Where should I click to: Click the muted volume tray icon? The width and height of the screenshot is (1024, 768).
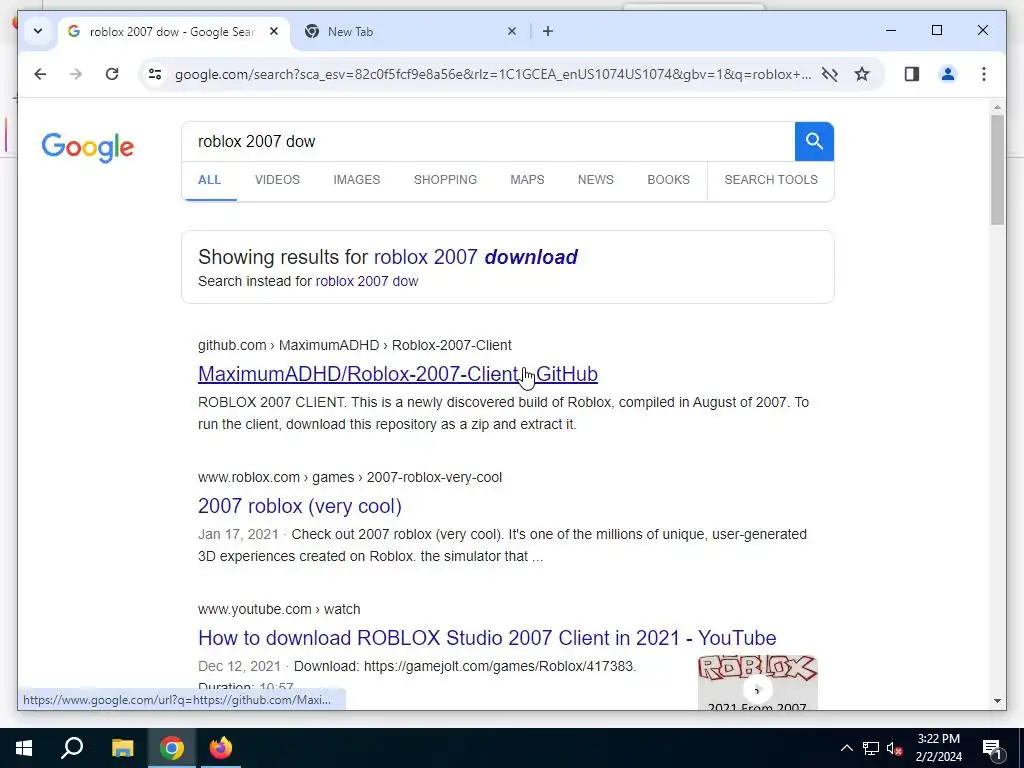894,748
